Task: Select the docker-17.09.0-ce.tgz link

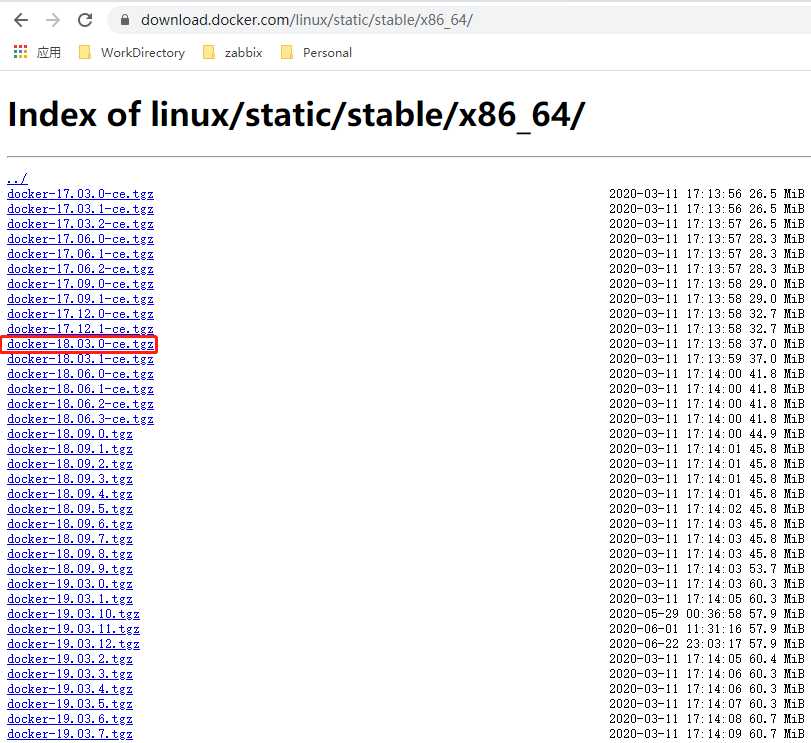Action: pyautogui.click(x=80, y=284)
